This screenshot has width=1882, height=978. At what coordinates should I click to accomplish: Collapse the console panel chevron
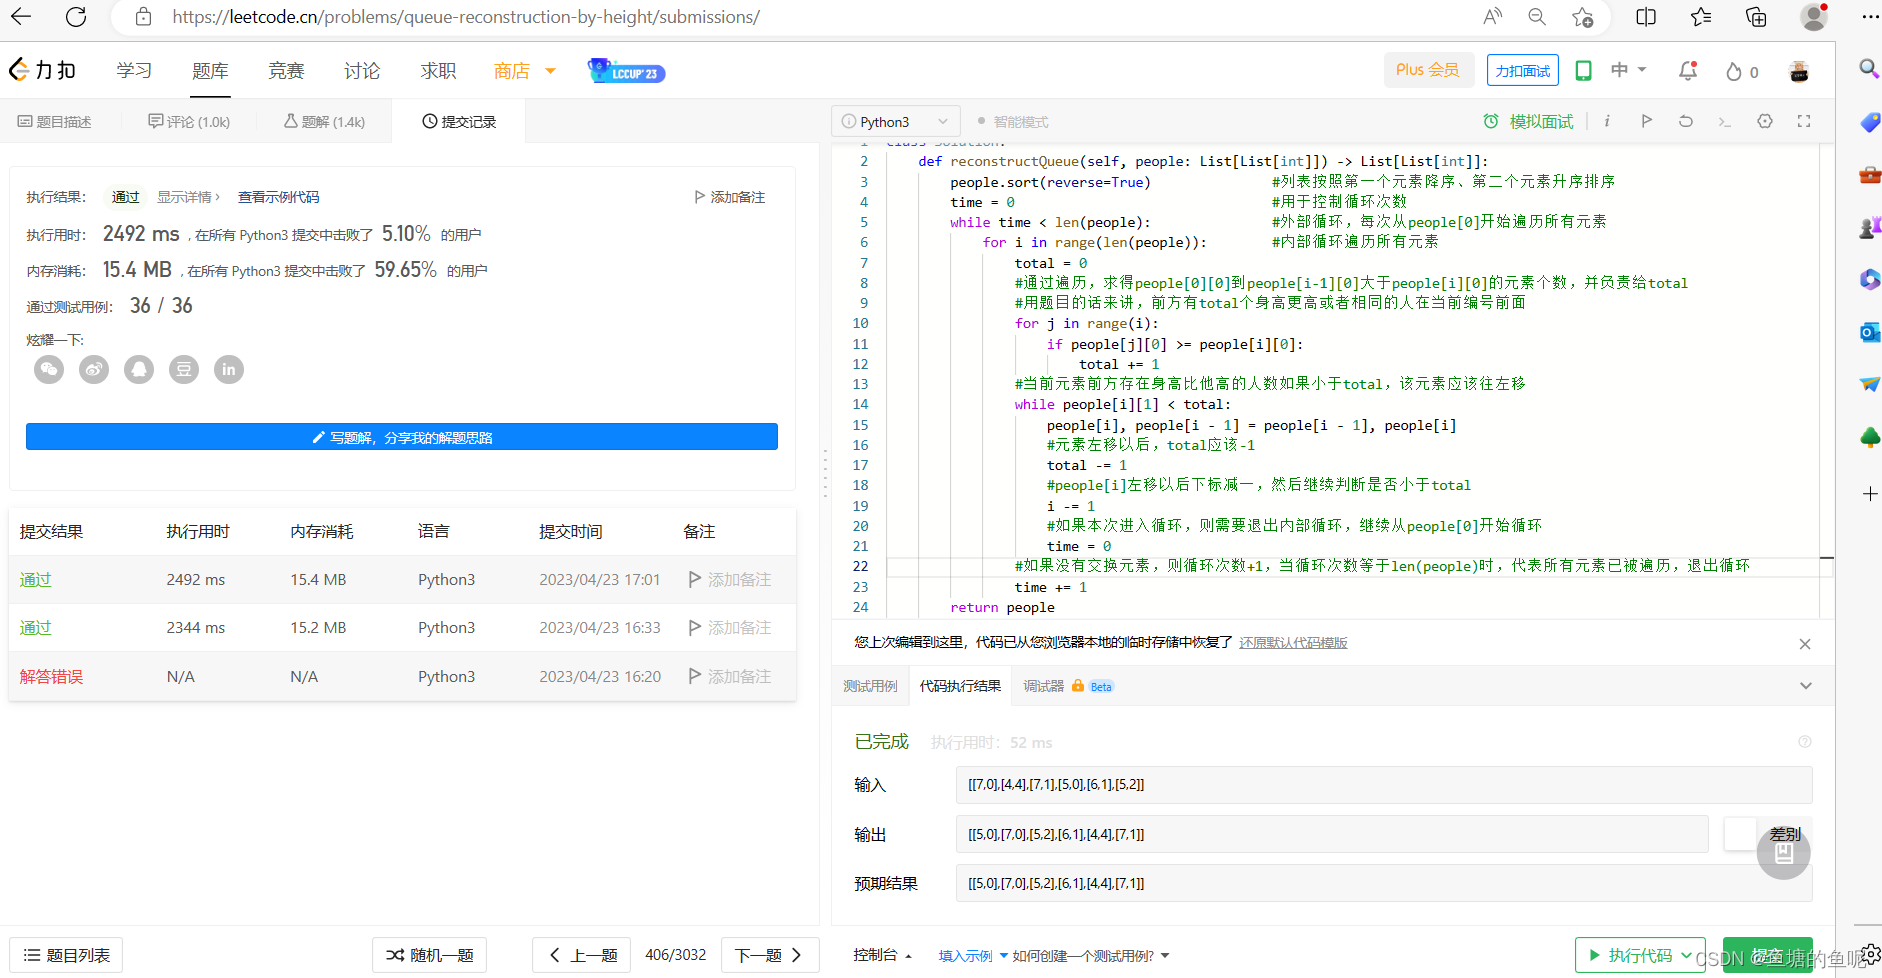(1806, 686)
